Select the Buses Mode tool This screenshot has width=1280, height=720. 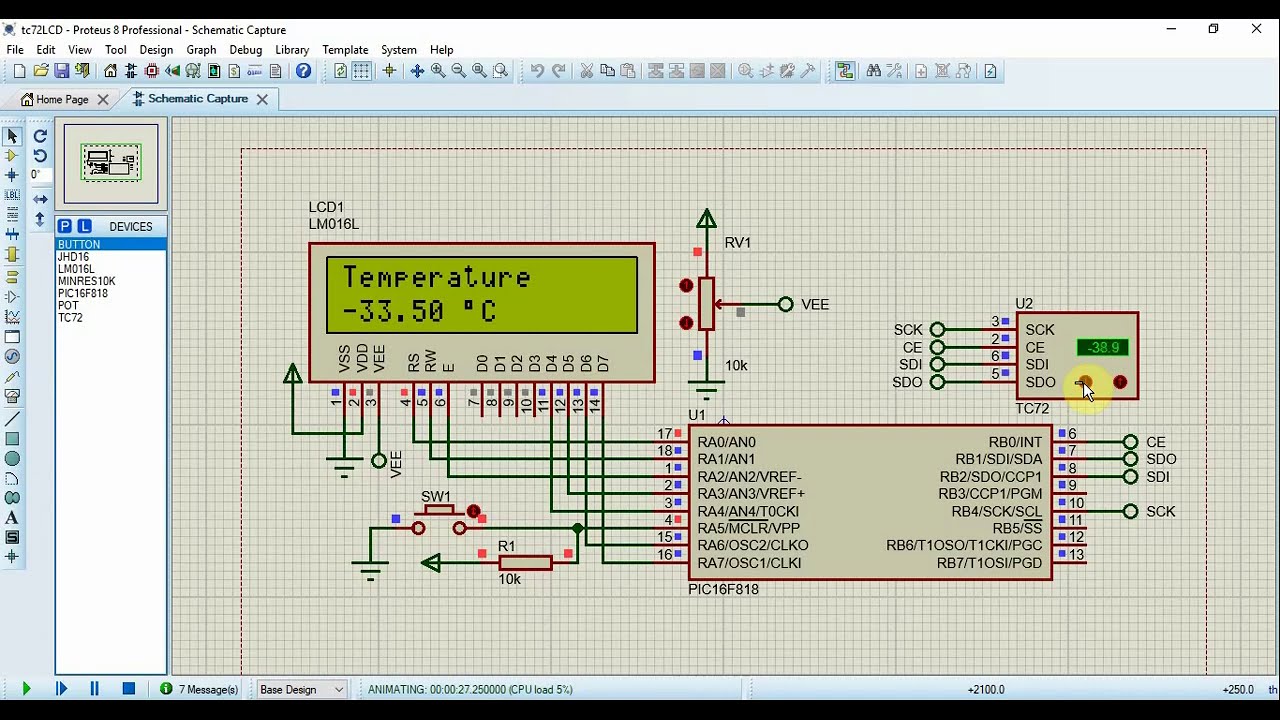[x=12, y=235]
